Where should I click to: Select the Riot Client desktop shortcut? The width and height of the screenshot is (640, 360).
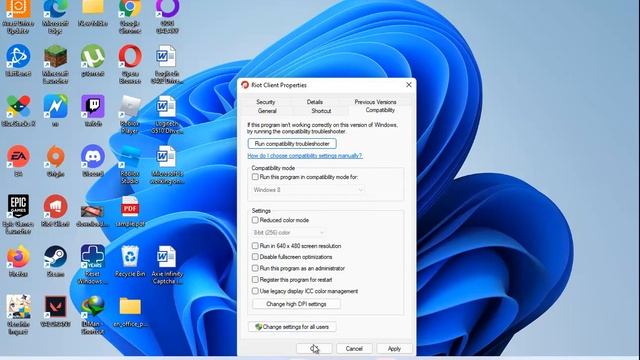[x=56, y=207]
